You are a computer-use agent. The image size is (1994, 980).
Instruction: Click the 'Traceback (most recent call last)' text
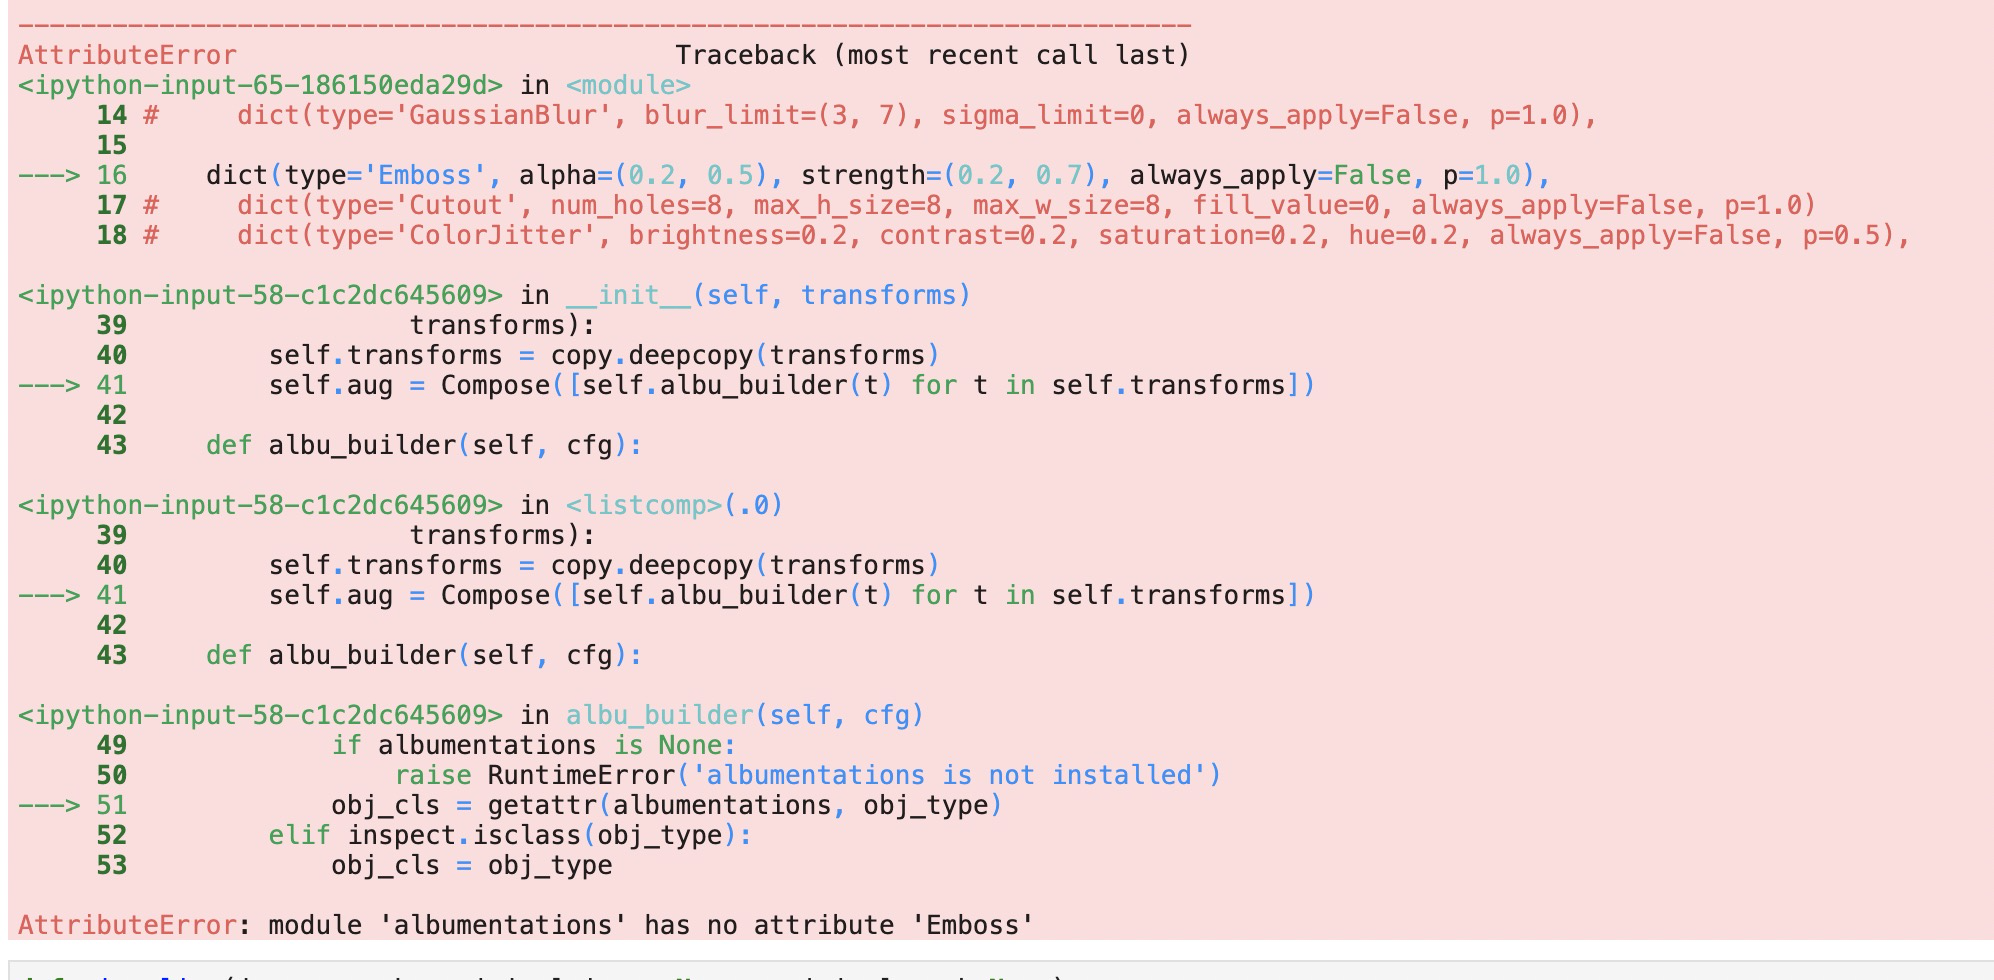pyautogui.click(x=935, y=55)
